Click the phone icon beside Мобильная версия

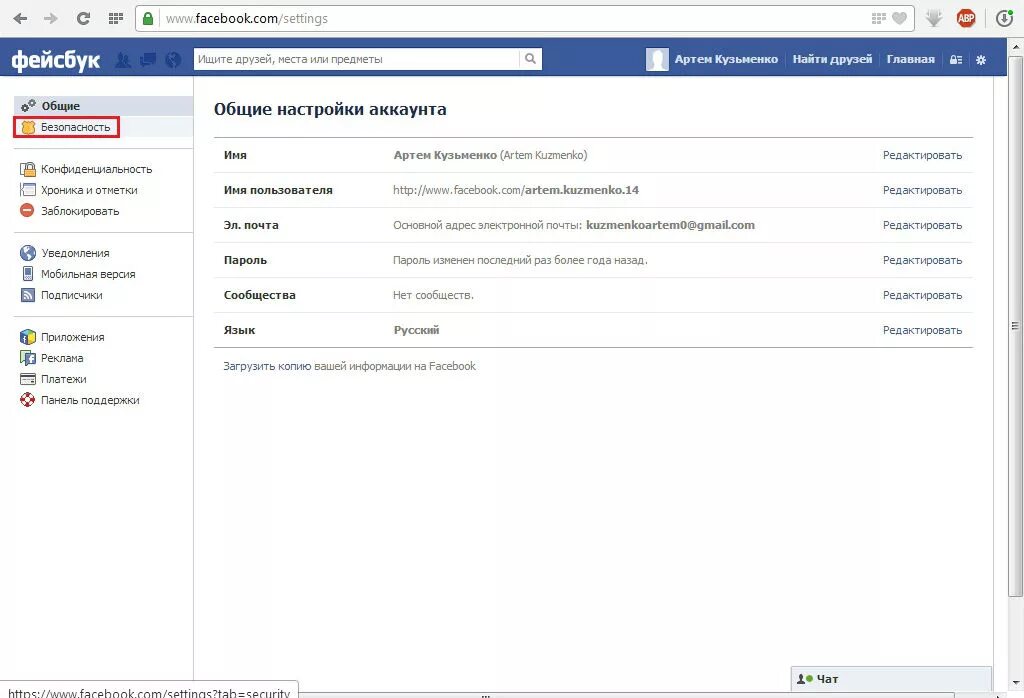[x=27, y=274]
